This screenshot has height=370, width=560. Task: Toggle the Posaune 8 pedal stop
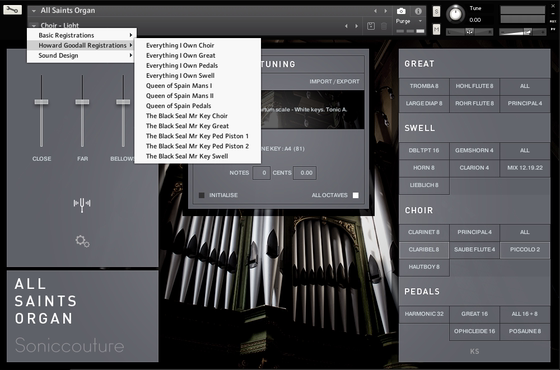[x=525, y=331]
